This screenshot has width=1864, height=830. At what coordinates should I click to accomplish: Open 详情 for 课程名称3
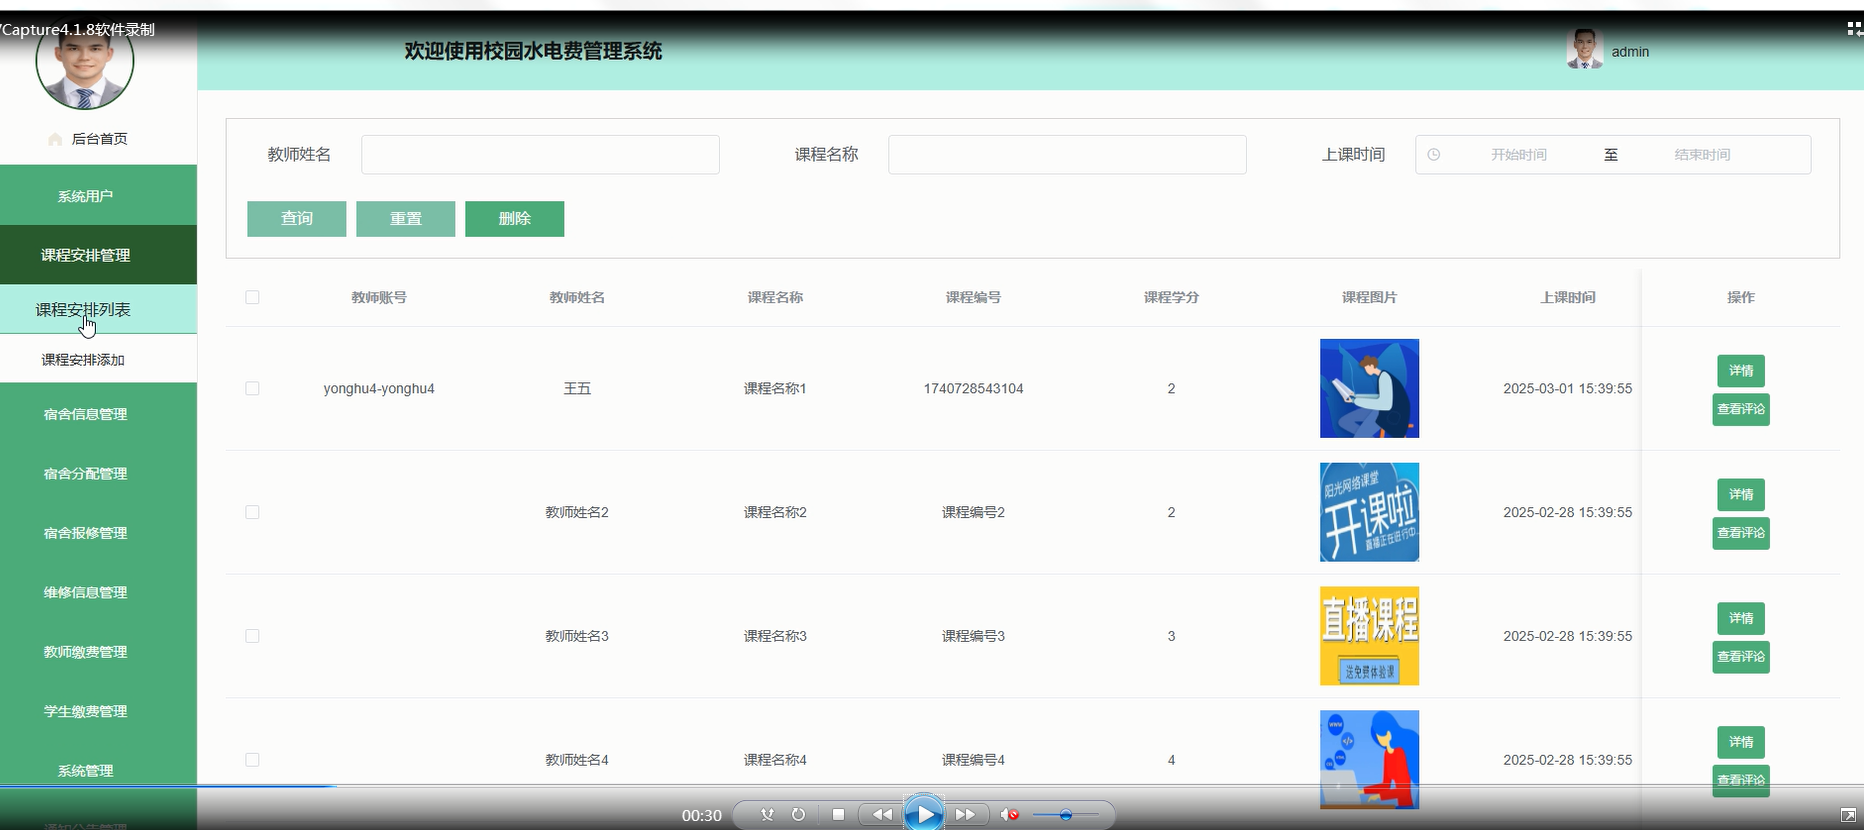coord(1741,619)
